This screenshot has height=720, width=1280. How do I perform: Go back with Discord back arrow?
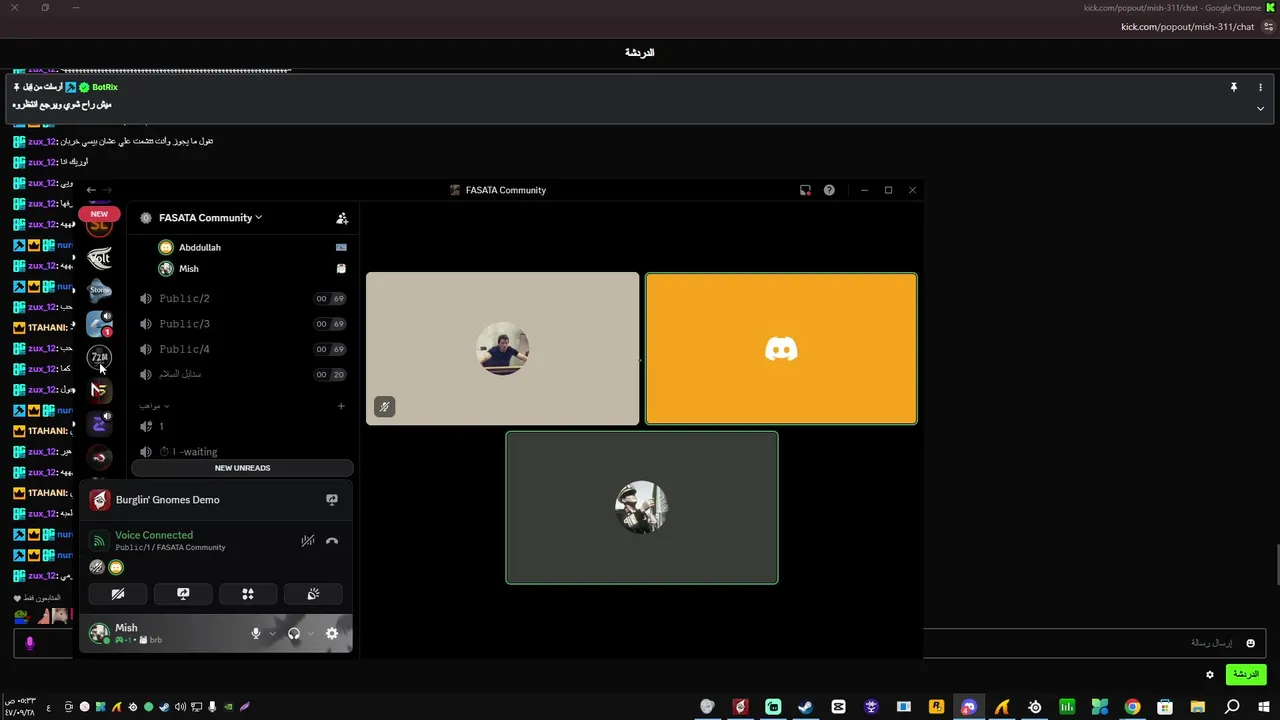(91, 190)
